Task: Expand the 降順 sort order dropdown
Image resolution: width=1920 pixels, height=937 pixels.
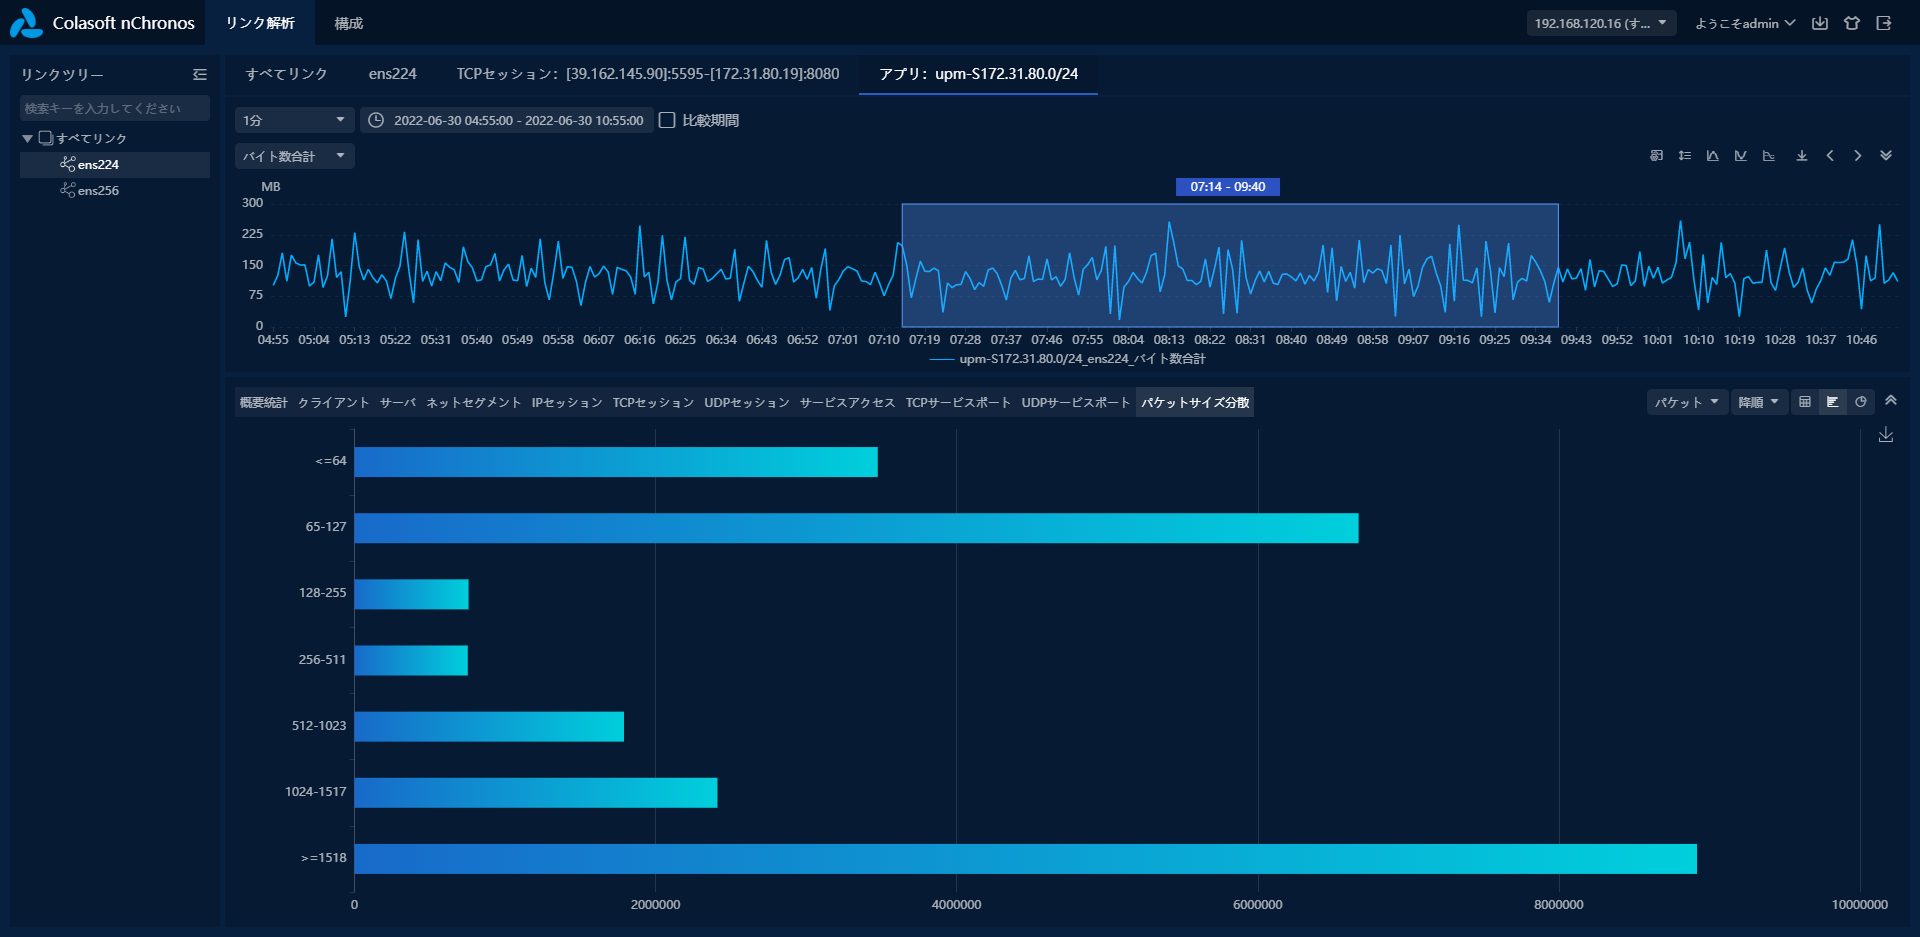Action: [1759, 402]
